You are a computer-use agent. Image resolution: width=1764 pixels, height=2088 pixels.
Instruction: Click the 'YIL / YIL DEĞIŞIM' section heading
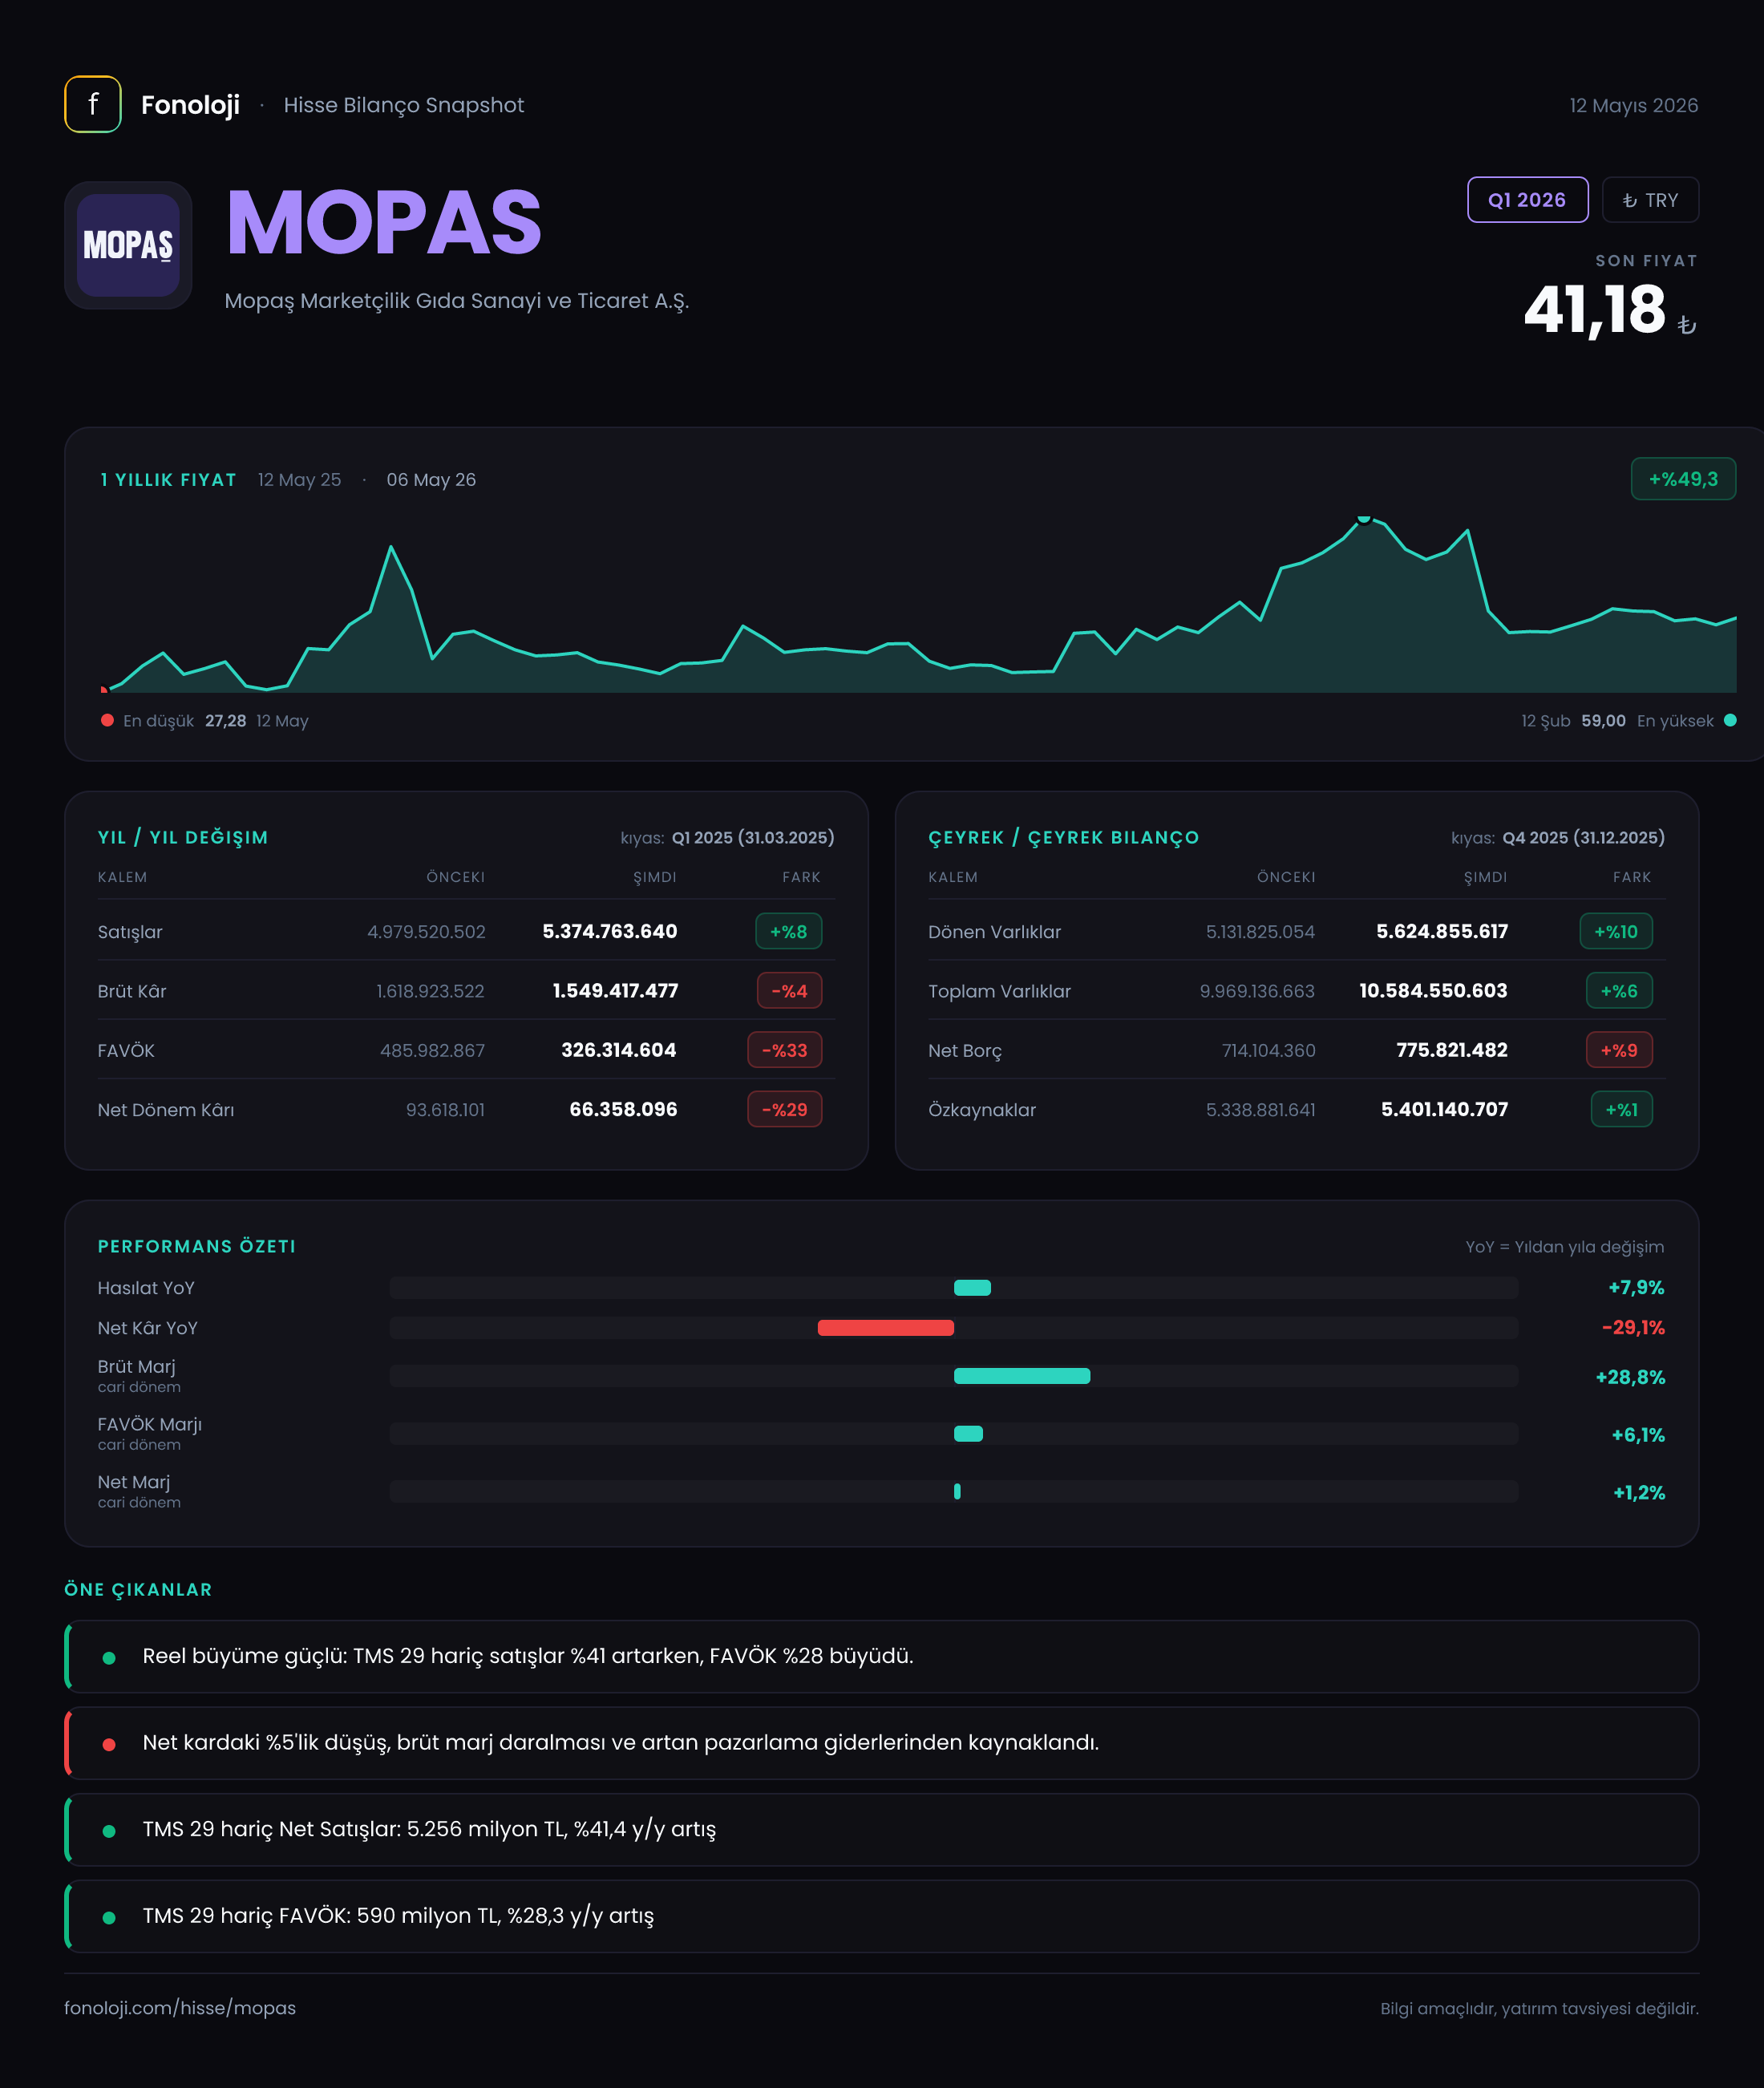pyautogui.click(x=183, y=837)
